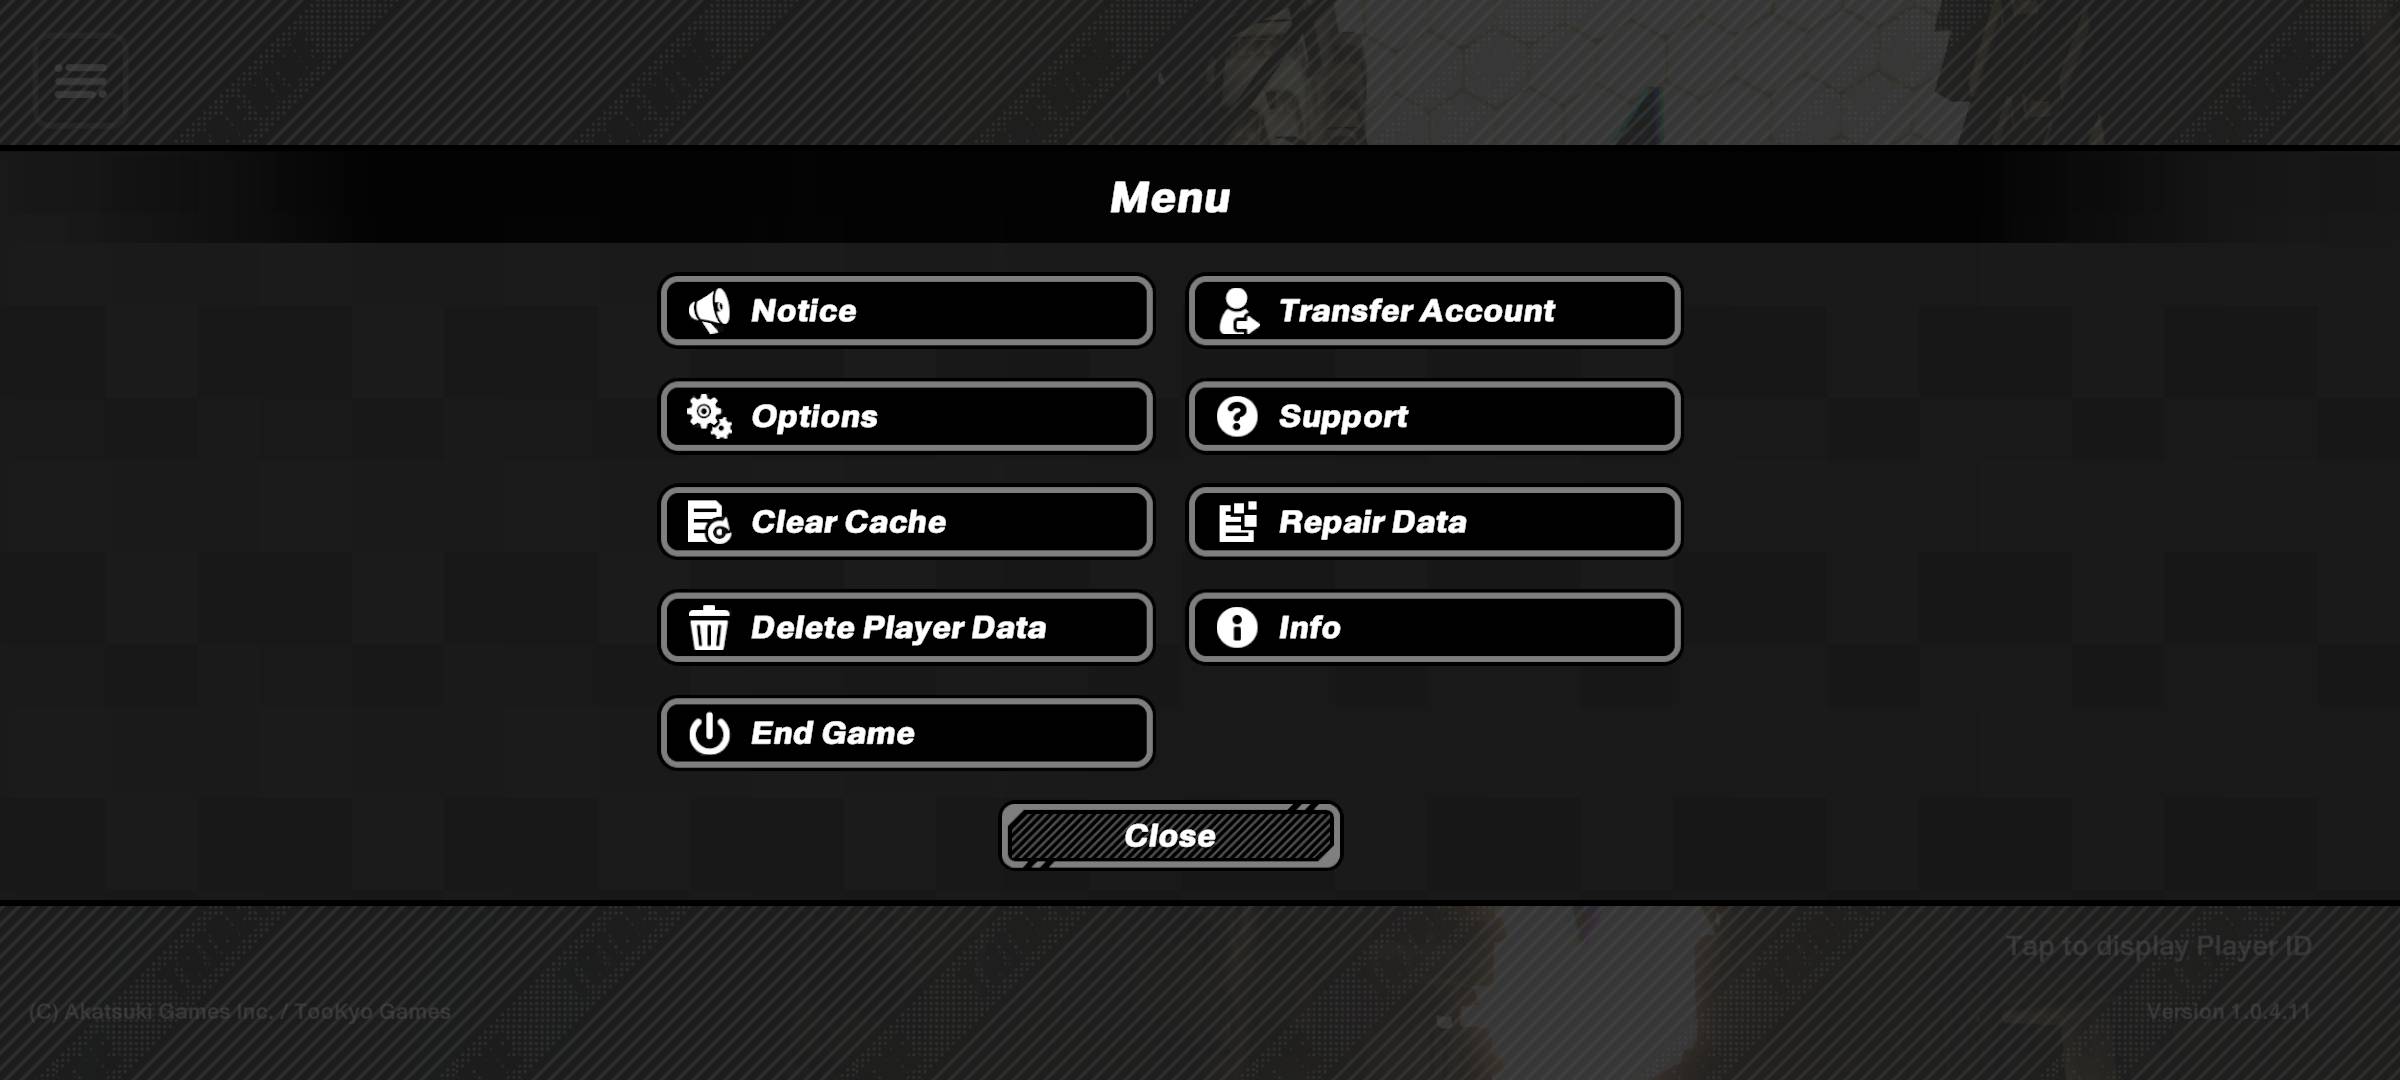Image resolution: width=2400 pixels, height=1080 pixels.
Task: Click the Clear Cache document icon
Action: tap(707, 522)
